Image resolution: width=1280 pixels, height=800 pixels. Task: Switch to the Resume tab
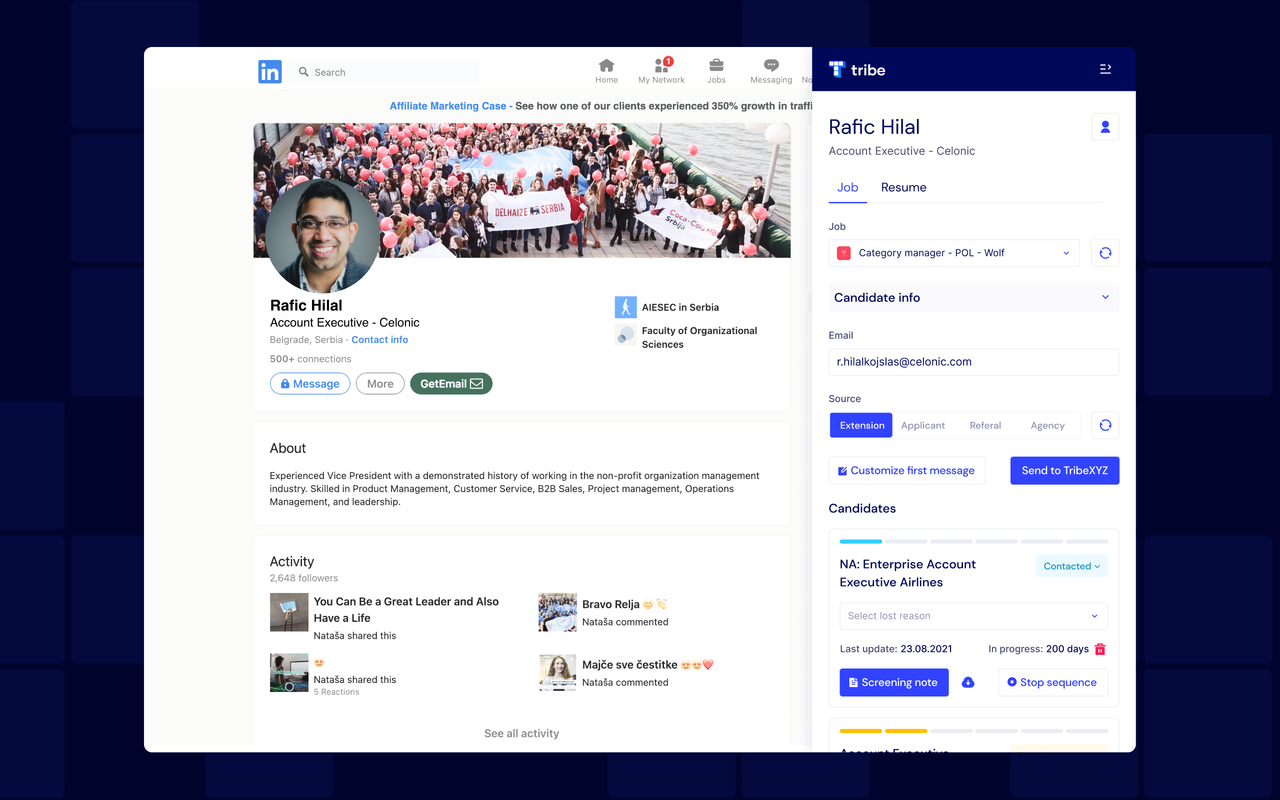click(x=903, y=187)
